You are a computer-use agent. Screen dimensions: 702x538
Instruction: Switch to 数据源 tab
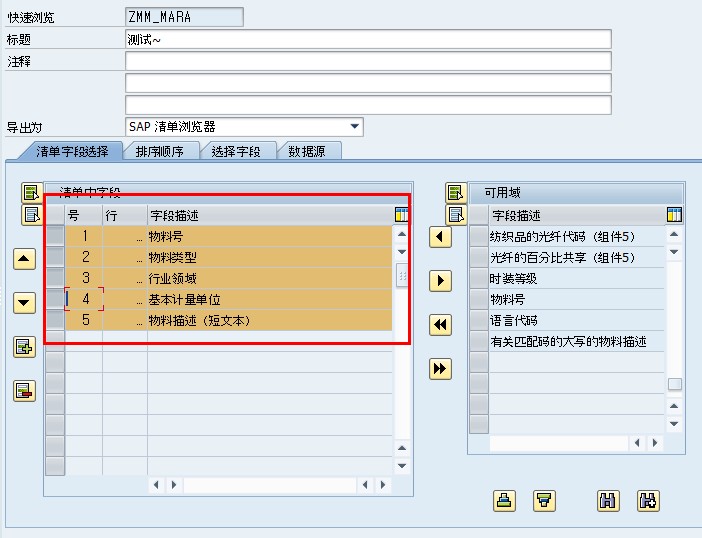click(x=307, y=151)
